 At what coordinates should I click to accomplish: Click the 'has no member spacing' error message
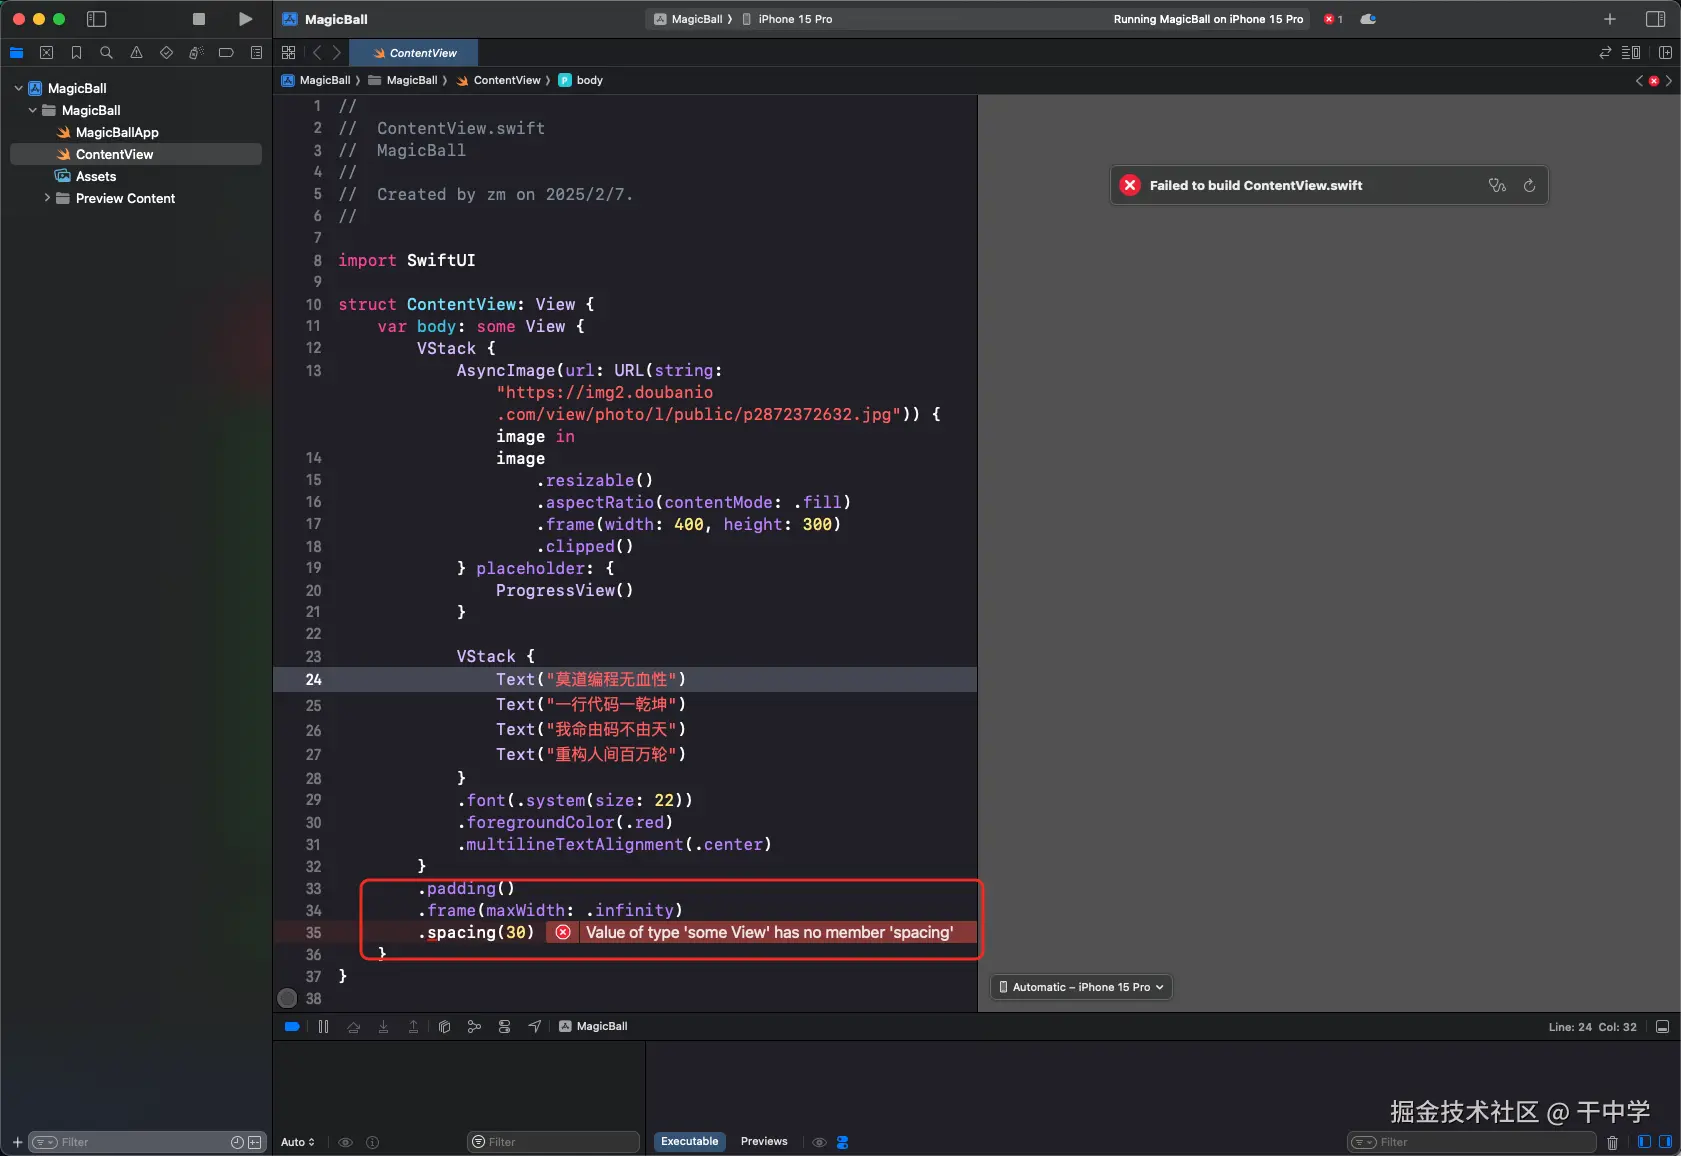[769, 932]
